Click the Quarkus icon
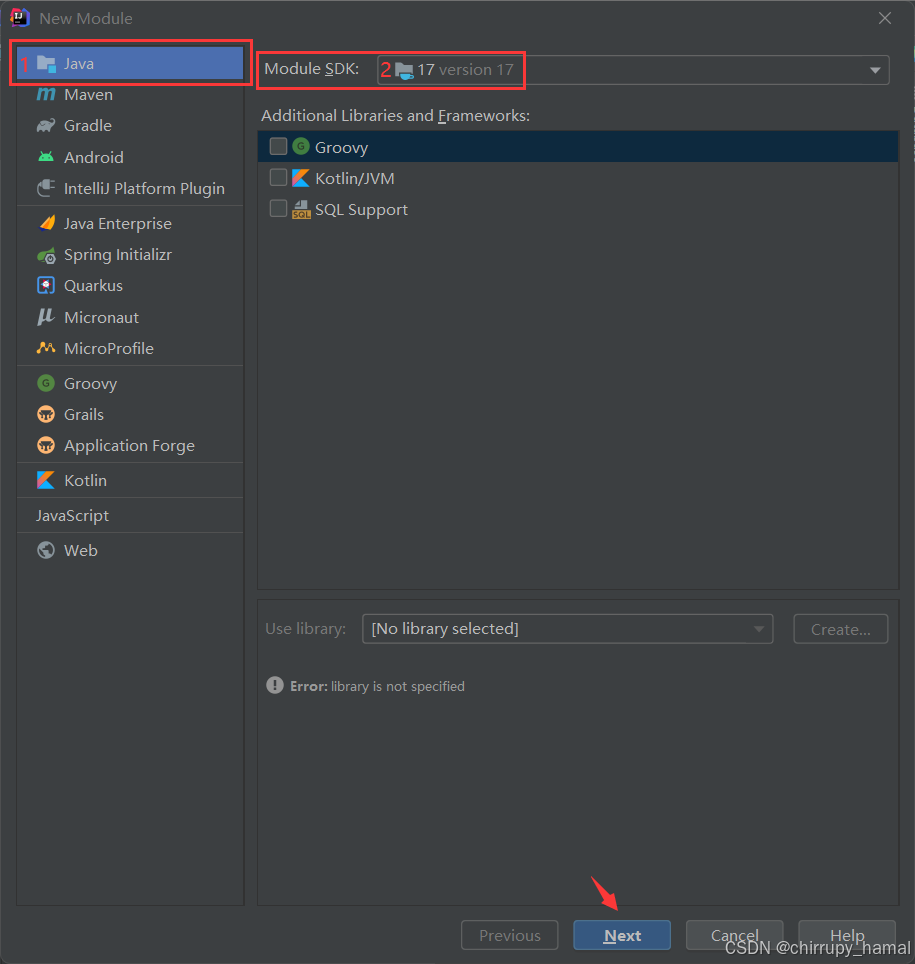915x964 pixels. pos(46,286)
